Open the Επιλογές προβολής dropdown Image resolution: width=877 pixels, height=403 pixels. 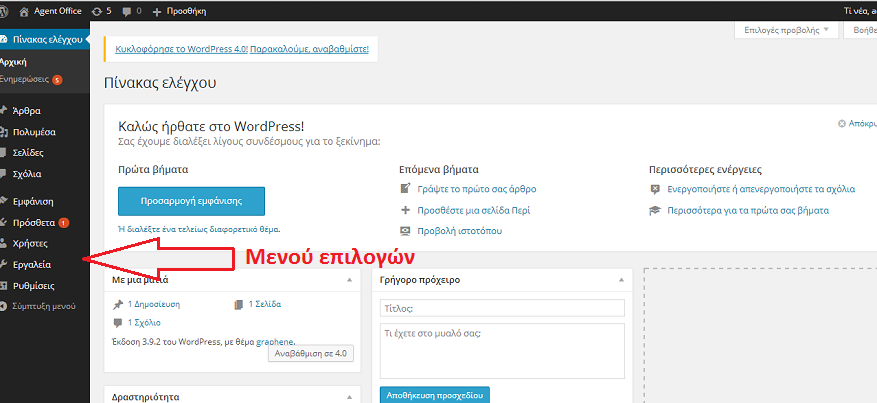click(x=786, y=30)
